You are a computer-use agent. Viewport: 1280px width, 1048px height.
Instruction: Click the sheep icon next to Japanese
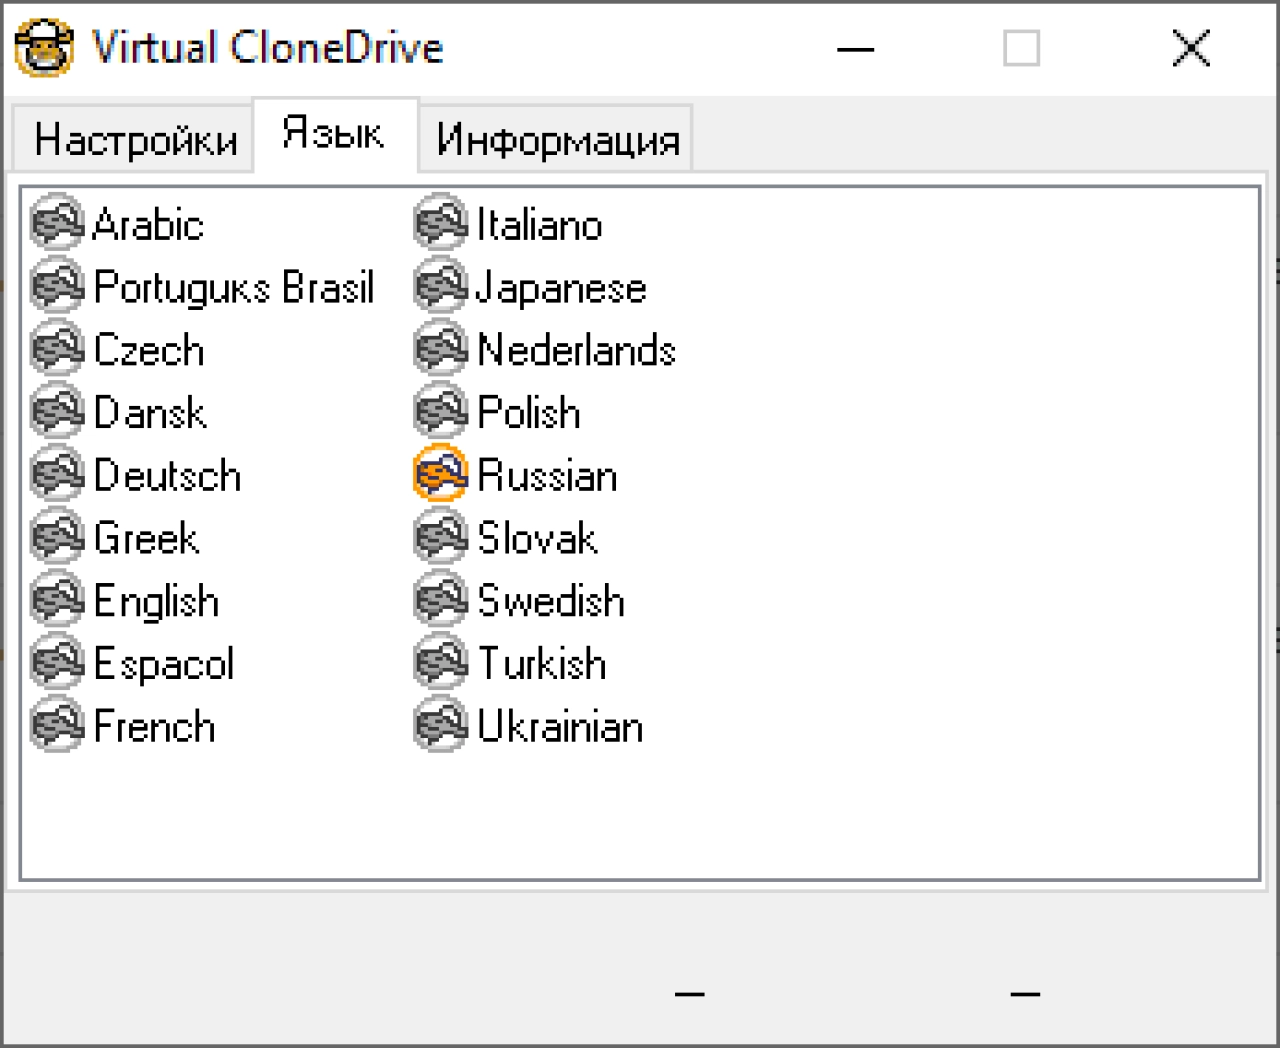pos(441,286)
